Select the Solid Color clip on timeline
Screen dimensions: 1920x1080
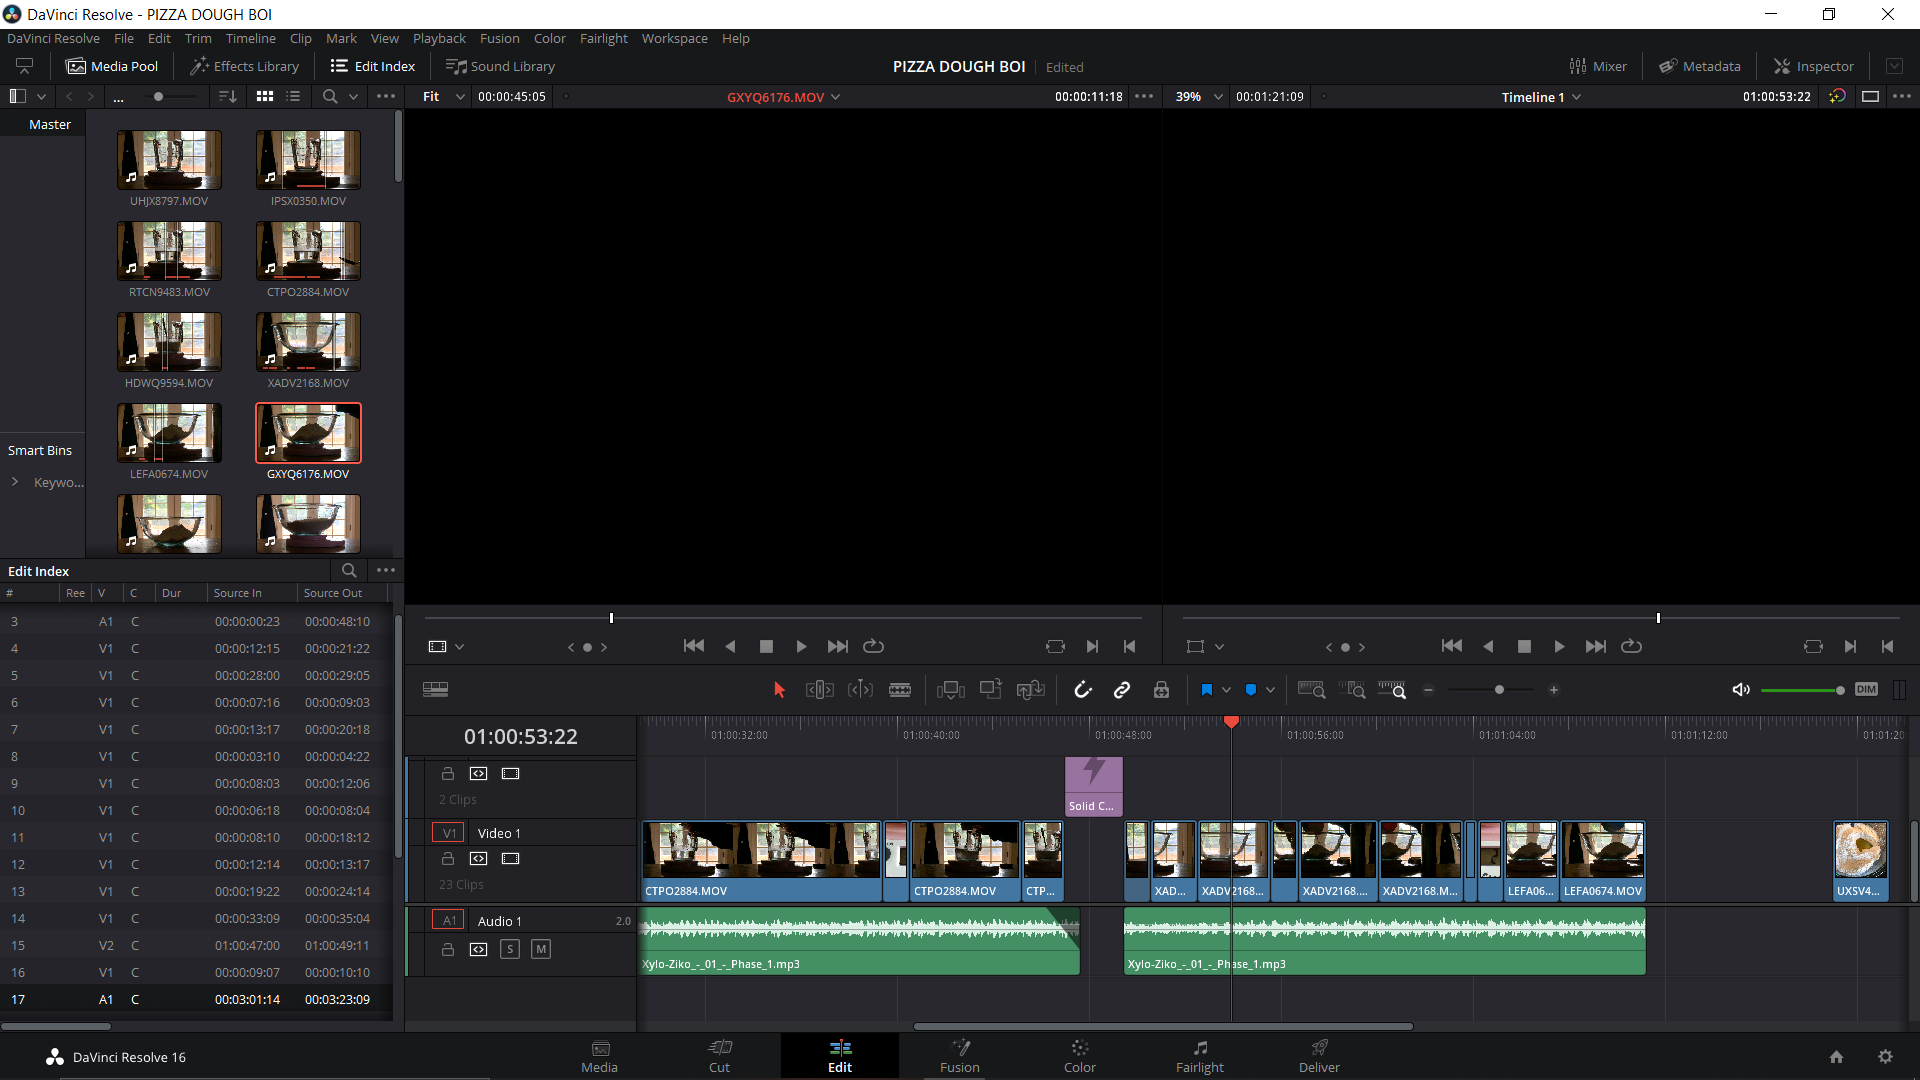[x=1094, y=787]
